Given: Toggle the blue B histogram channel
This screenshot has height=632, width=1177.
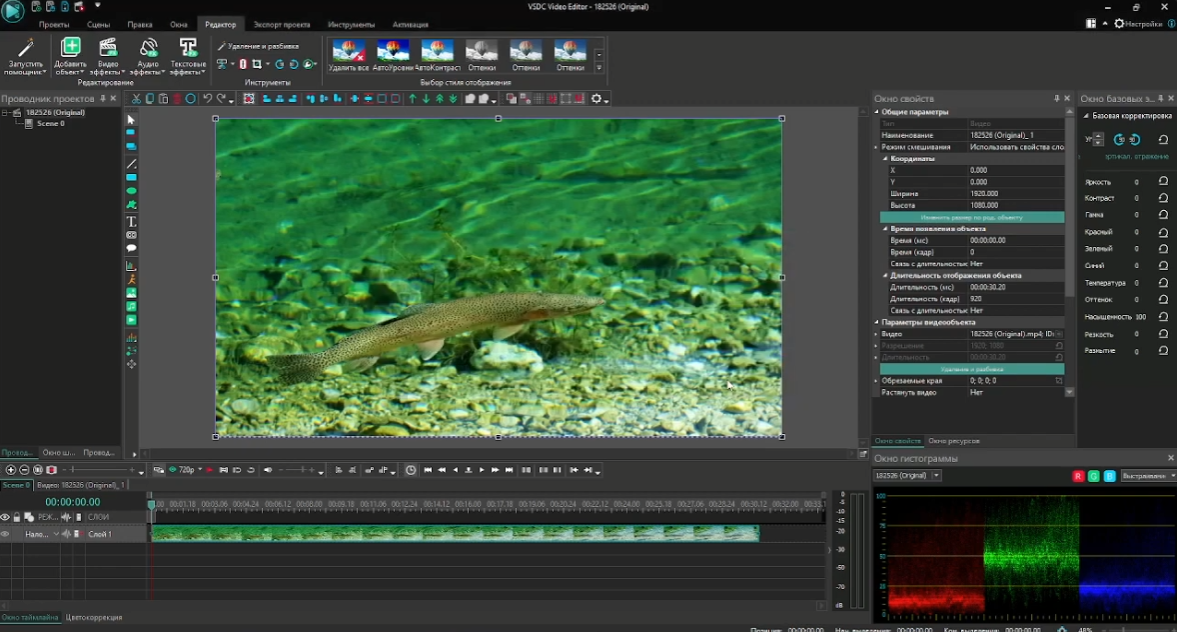Looking at the screenshot, I should click(x=1109, y=476).
